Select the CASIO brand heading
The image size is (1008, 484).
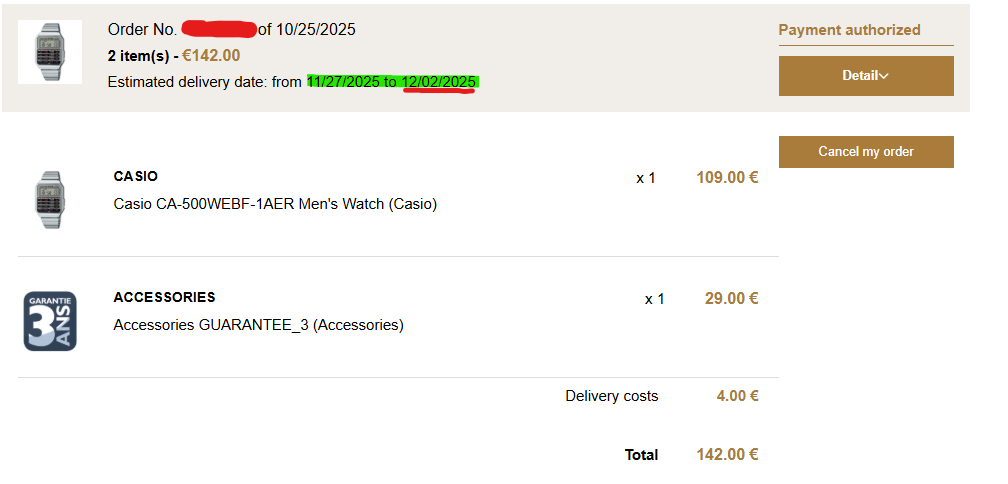136,176
